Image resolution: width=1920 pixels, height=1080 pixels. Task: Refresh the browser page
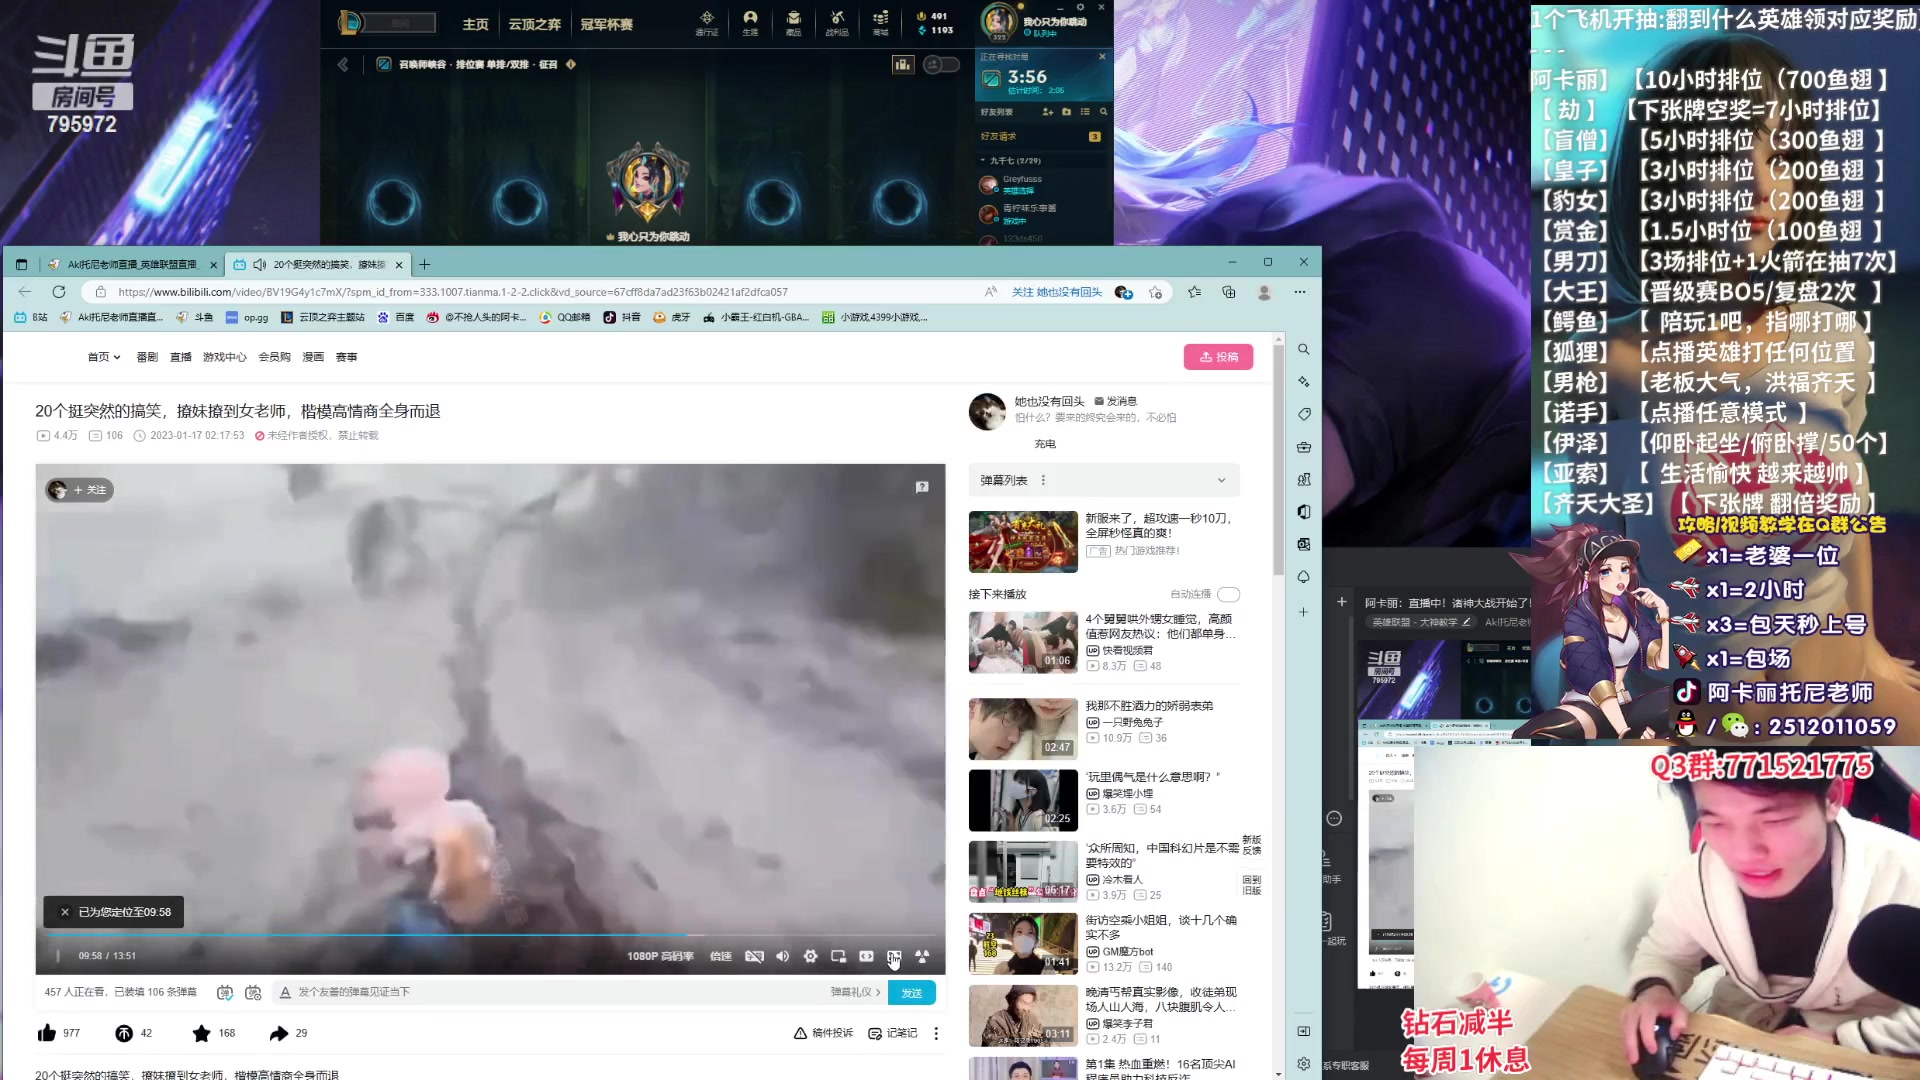pyautogui.click(x=59, y=292)
